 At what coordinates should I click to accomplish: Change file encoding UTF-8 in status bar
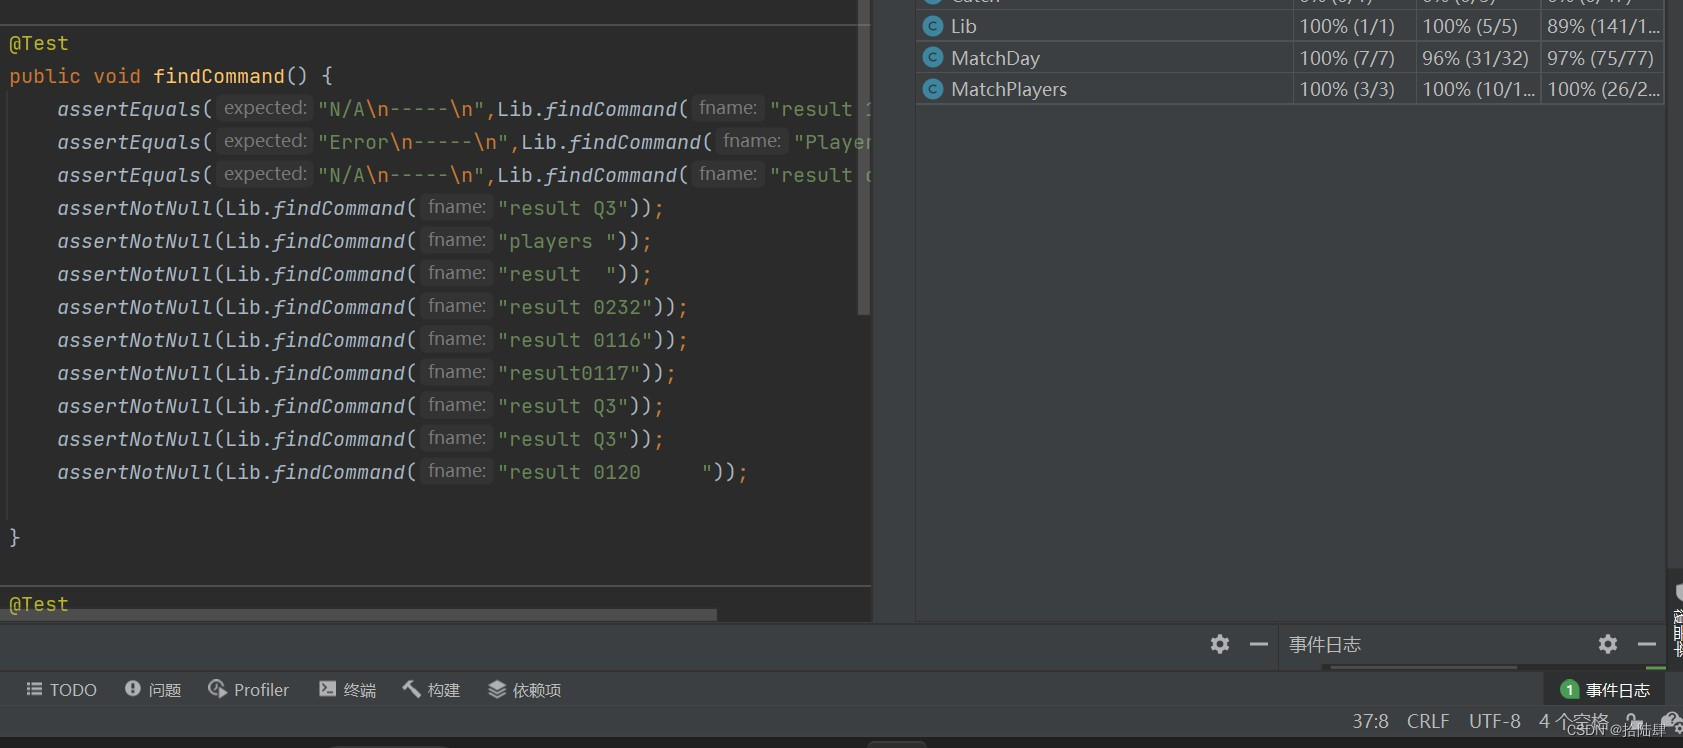tap(1494, 721)
